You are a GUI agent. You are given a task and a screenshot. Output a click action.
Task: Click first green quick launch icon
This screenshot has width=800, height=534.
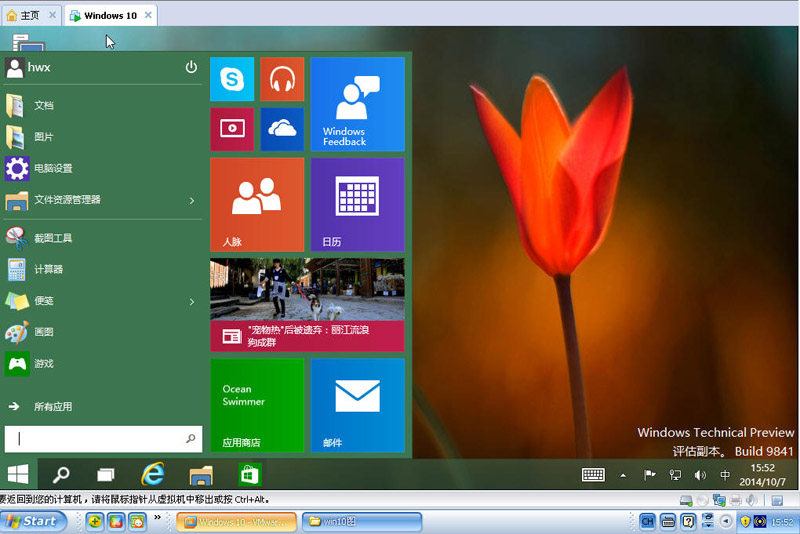click(95, 522)
